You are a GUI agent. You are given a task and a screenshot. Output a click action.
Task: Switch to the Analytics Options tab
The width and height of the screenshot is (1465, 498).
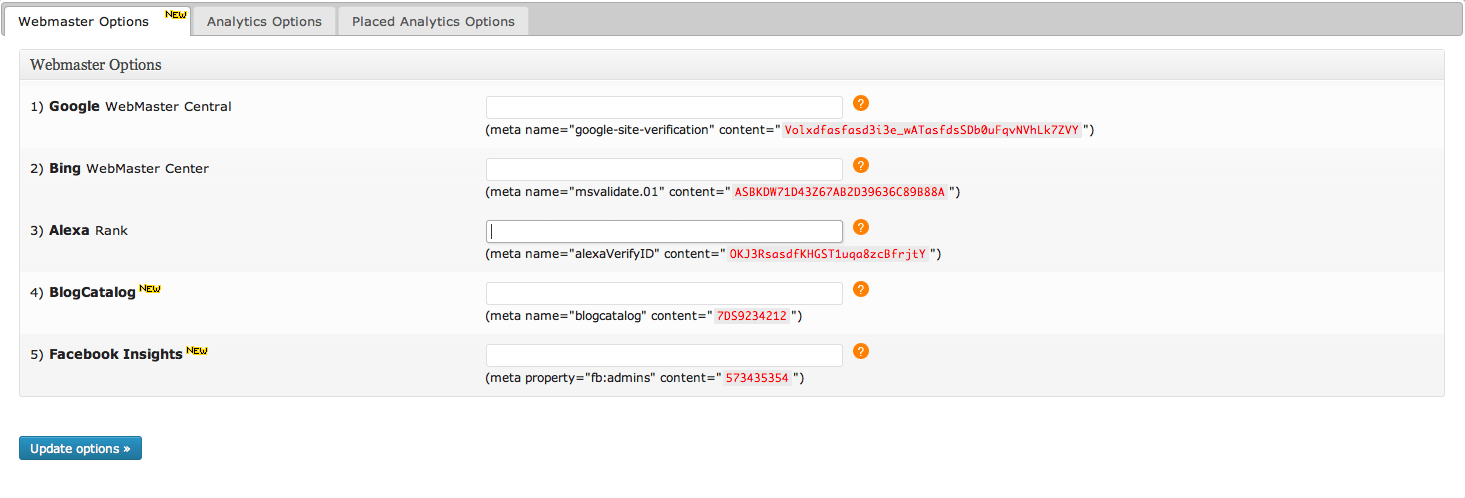pos(264,21)
